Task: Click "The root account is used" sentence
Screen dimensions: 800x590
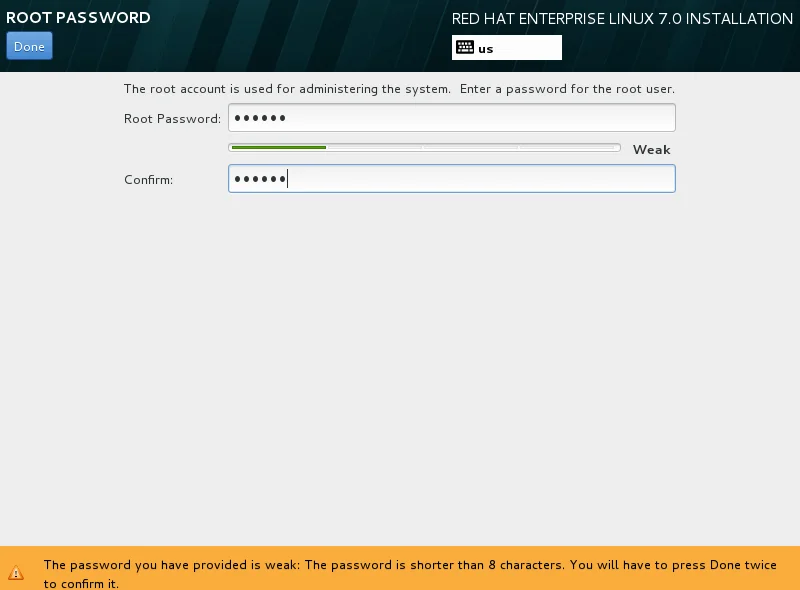Action: coord(287,89)
